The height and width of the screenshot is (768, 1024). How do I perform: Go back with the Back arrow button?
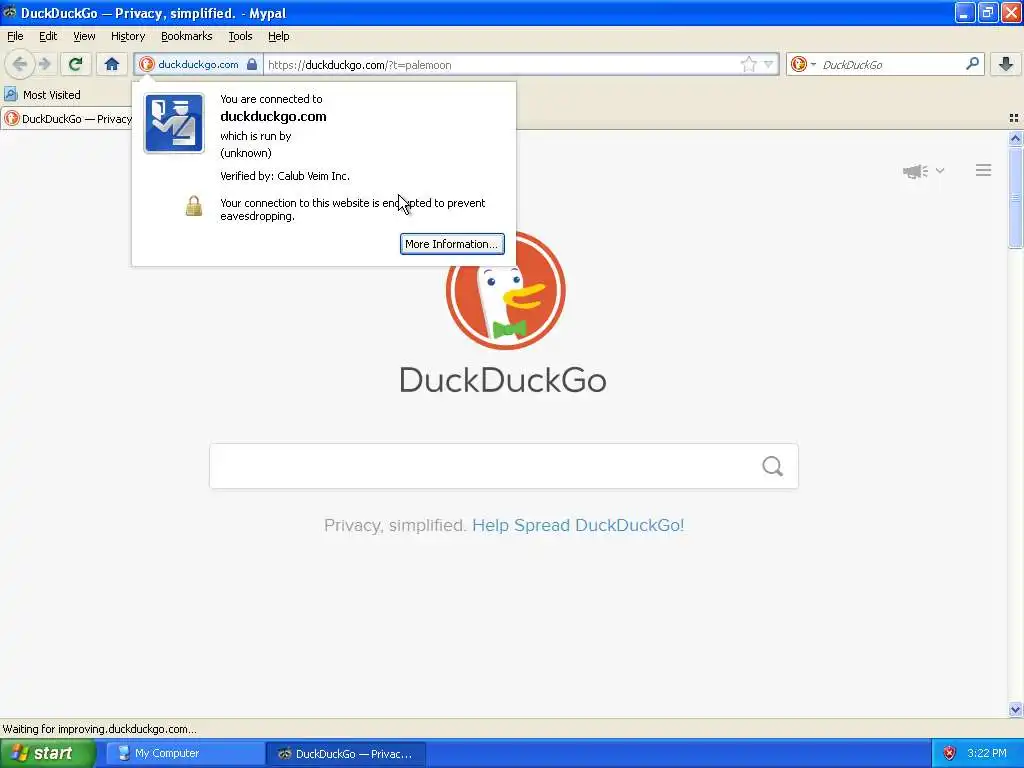click(20, 64)
